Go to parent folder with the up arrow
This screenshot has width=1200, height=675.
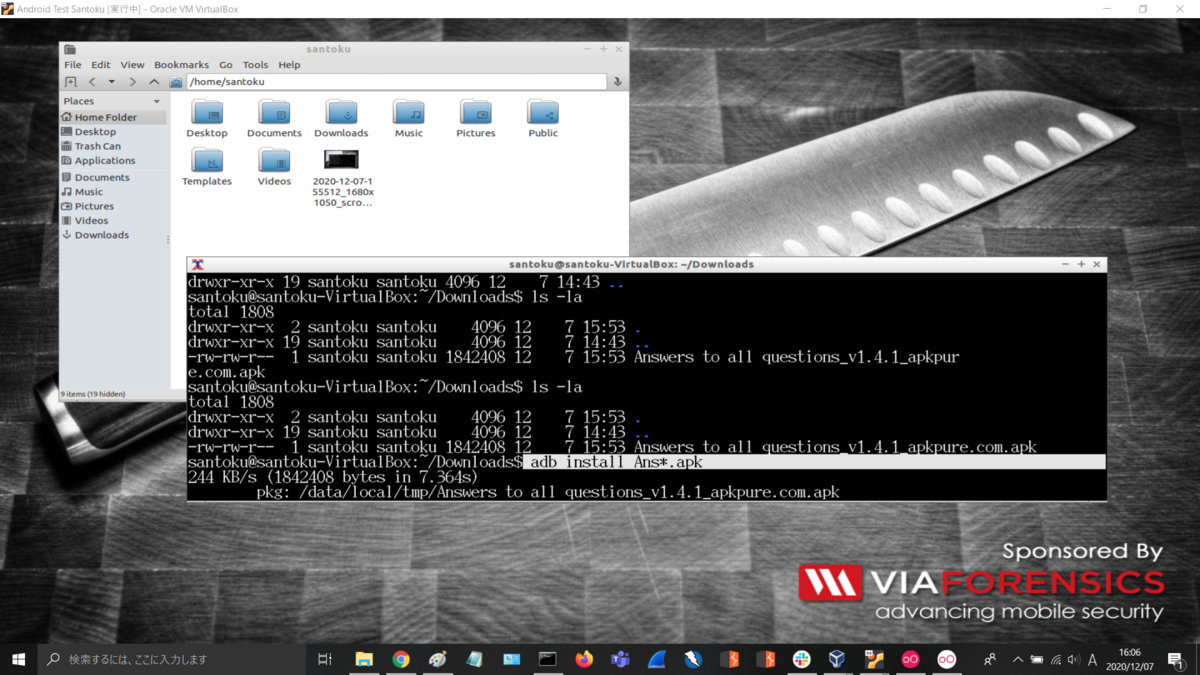click(154, 82)
